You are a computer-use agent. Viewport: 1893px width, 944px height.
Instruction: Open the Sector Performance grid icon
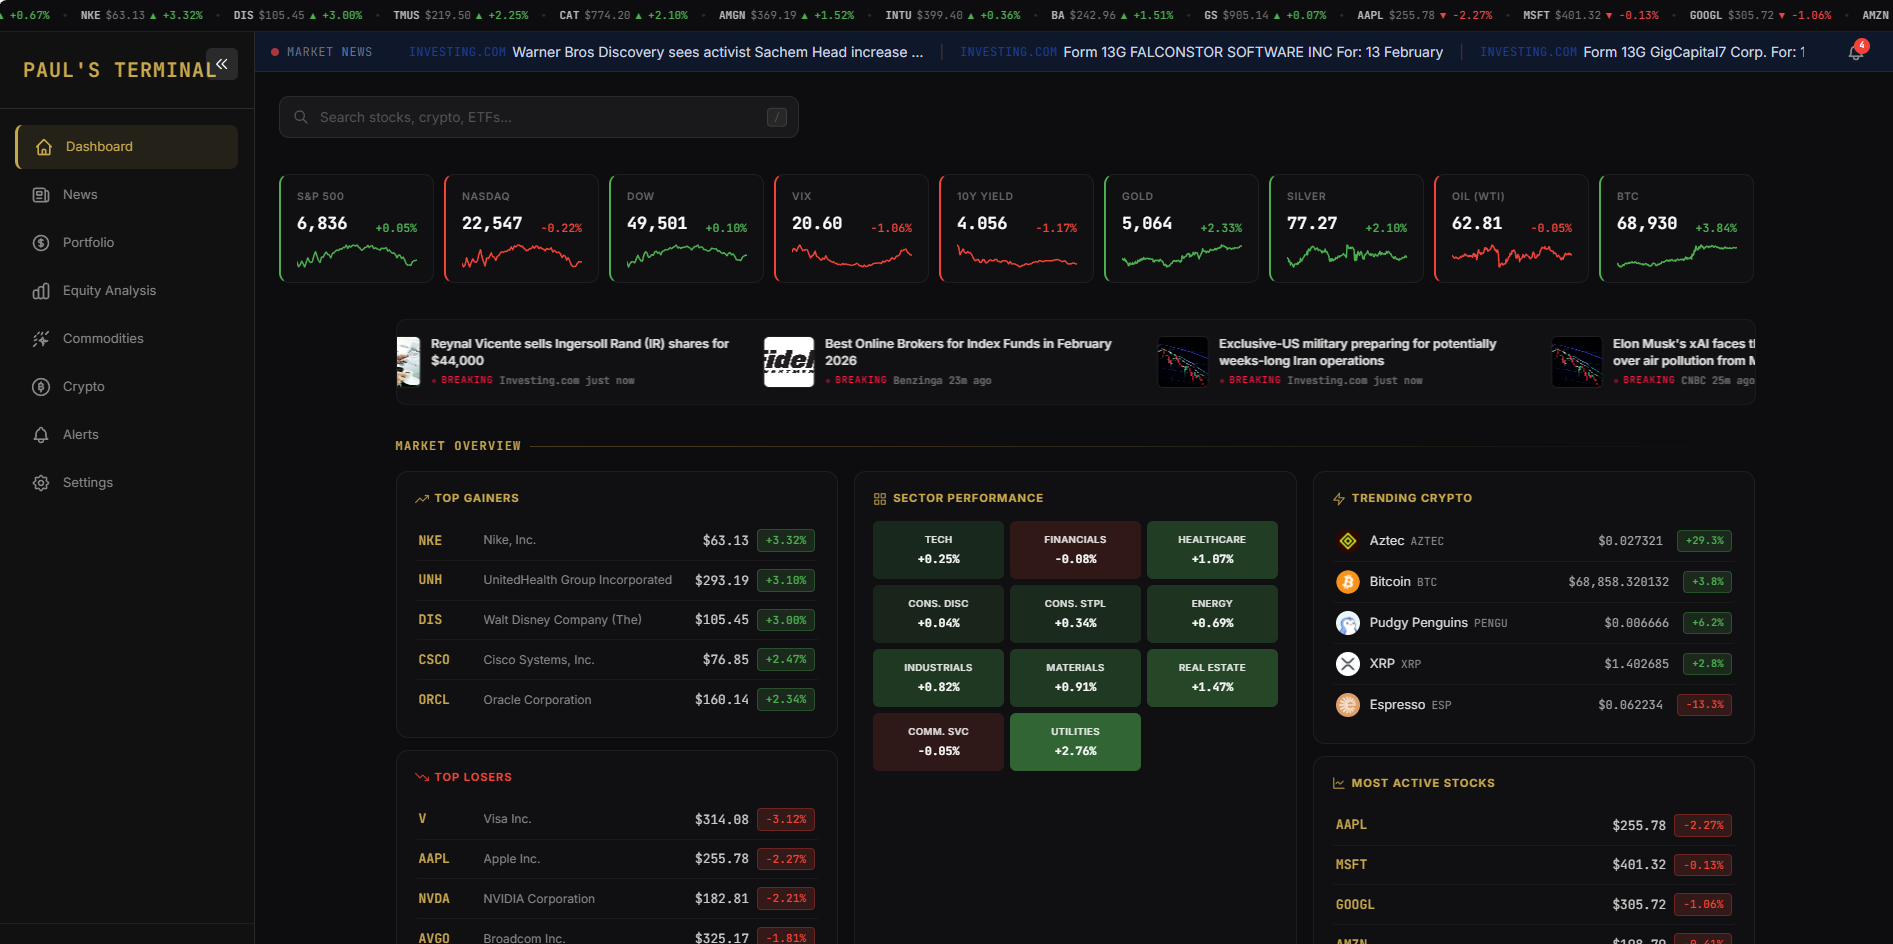(880, 497)
